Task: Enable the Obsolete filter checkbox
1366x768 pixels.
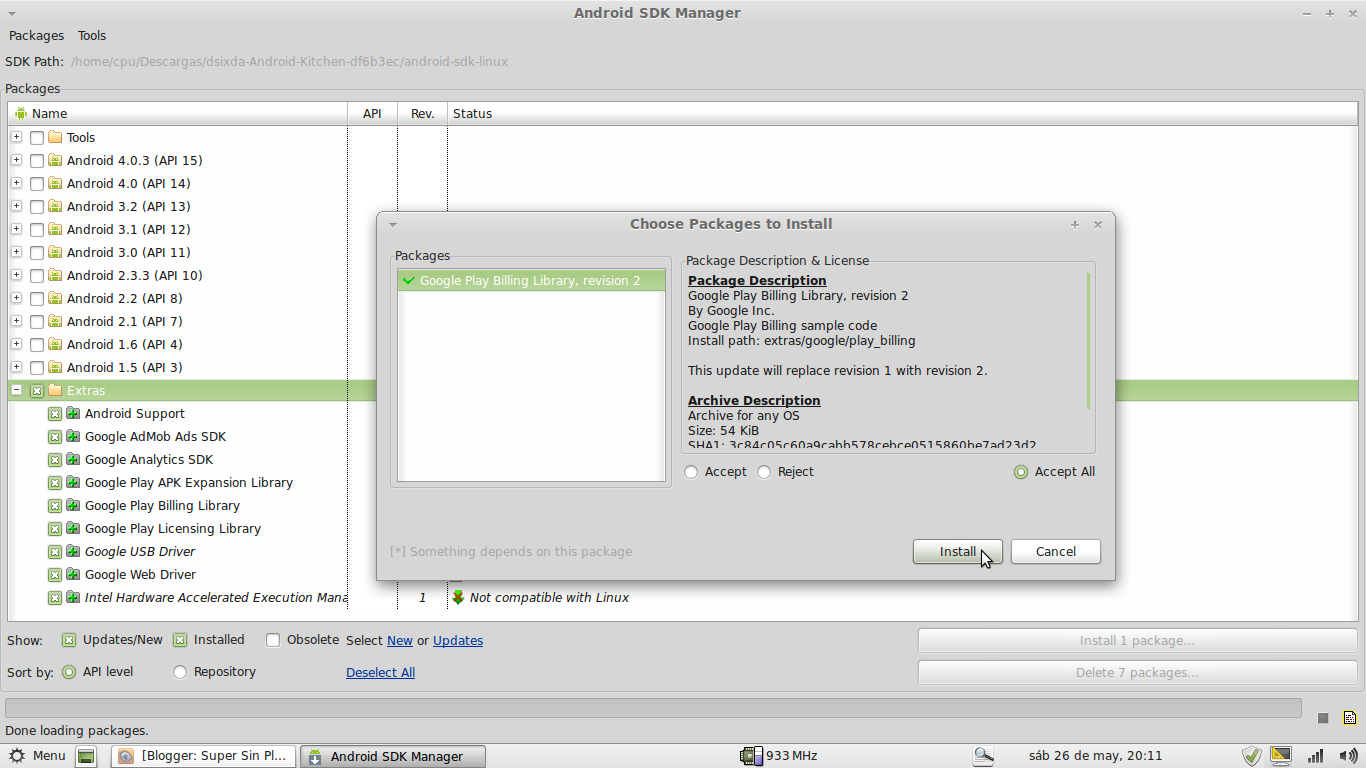Action: point(273,640)
